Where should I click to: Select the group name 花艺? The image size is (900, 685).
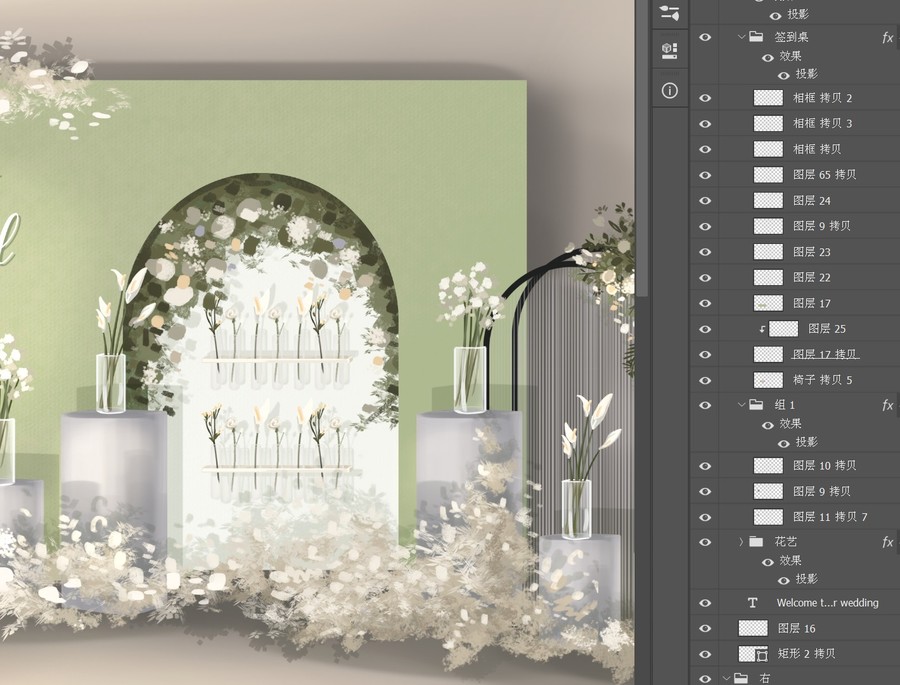tap(786, 541)
